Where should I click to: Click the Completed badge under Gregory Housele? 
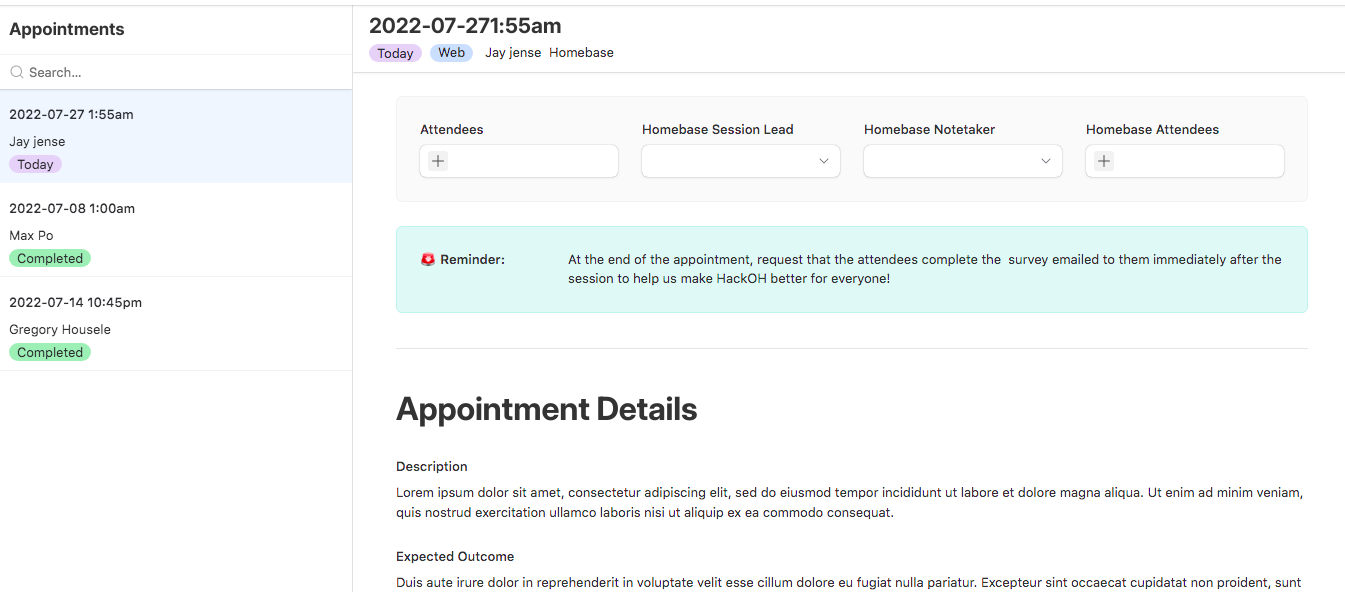pos(50,352)
